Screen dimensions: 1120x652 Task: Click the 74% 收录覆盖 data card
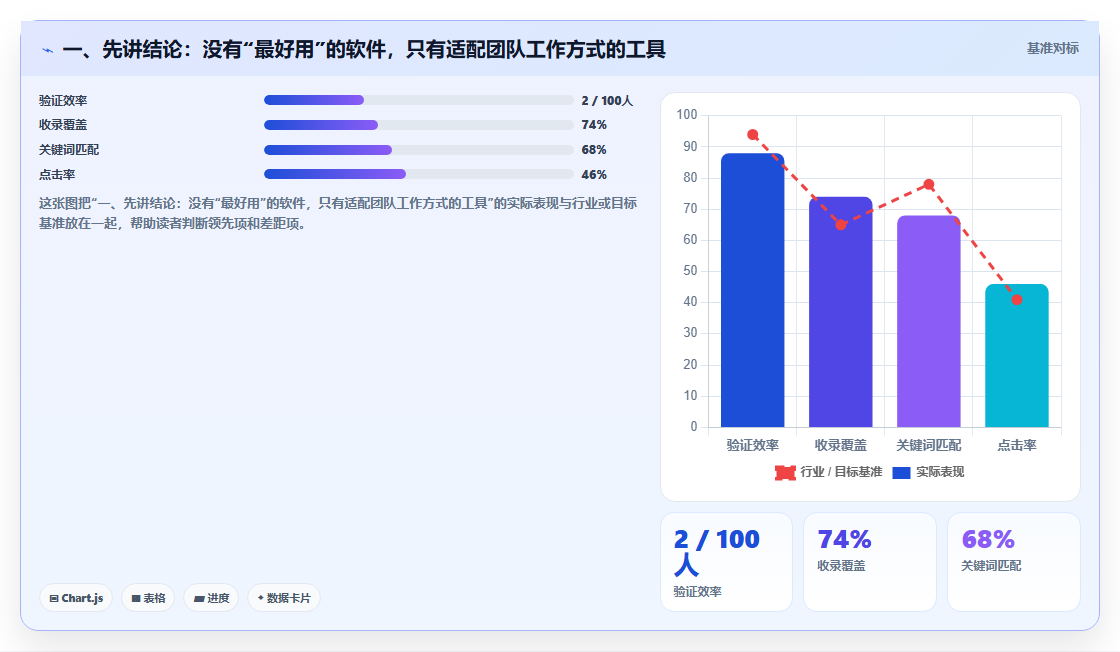[870, 562]
